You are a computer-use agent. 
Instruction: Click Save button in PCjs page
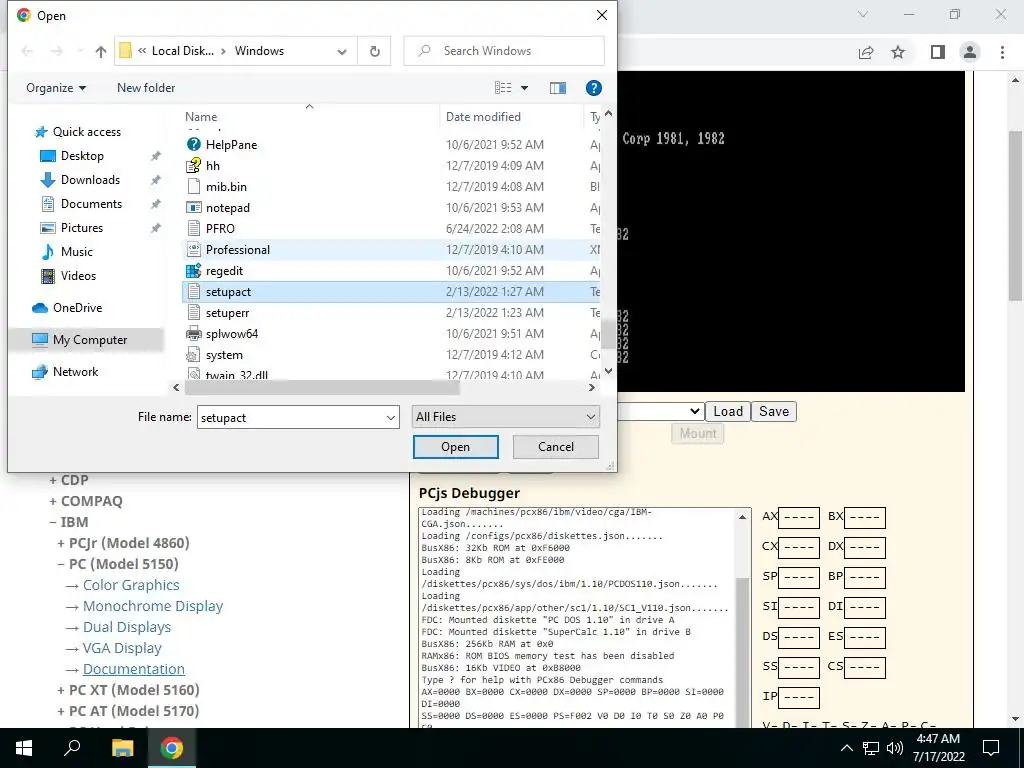pyautogui.click(x=774, y=411)
